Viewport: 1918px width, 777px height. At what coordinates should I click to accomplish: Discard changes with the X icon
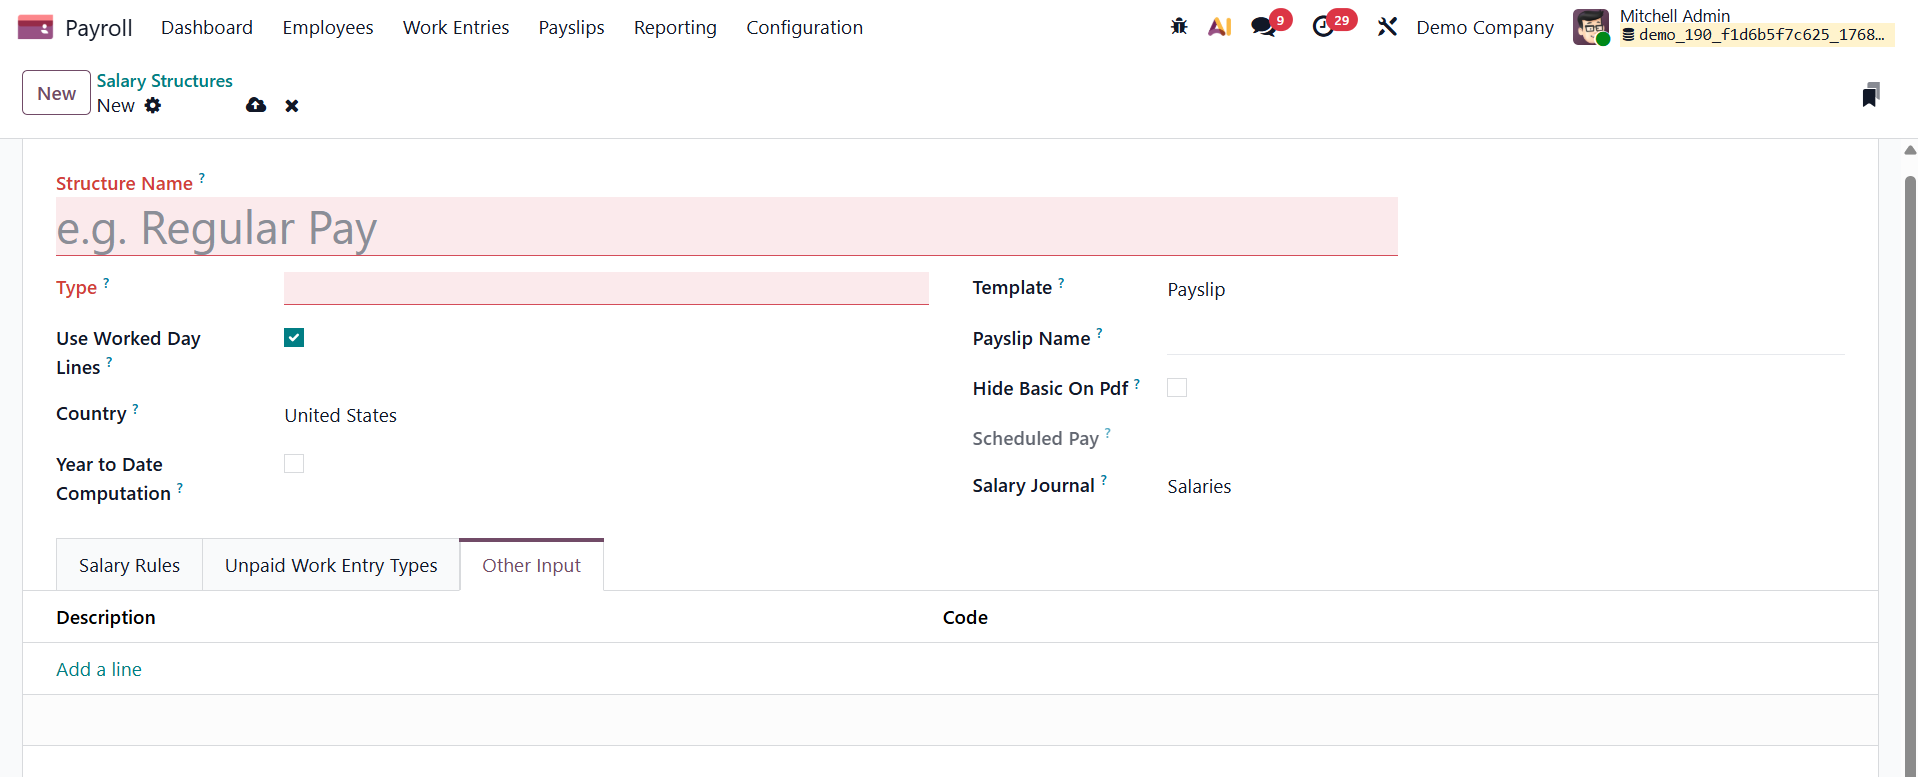click(292, 106)
